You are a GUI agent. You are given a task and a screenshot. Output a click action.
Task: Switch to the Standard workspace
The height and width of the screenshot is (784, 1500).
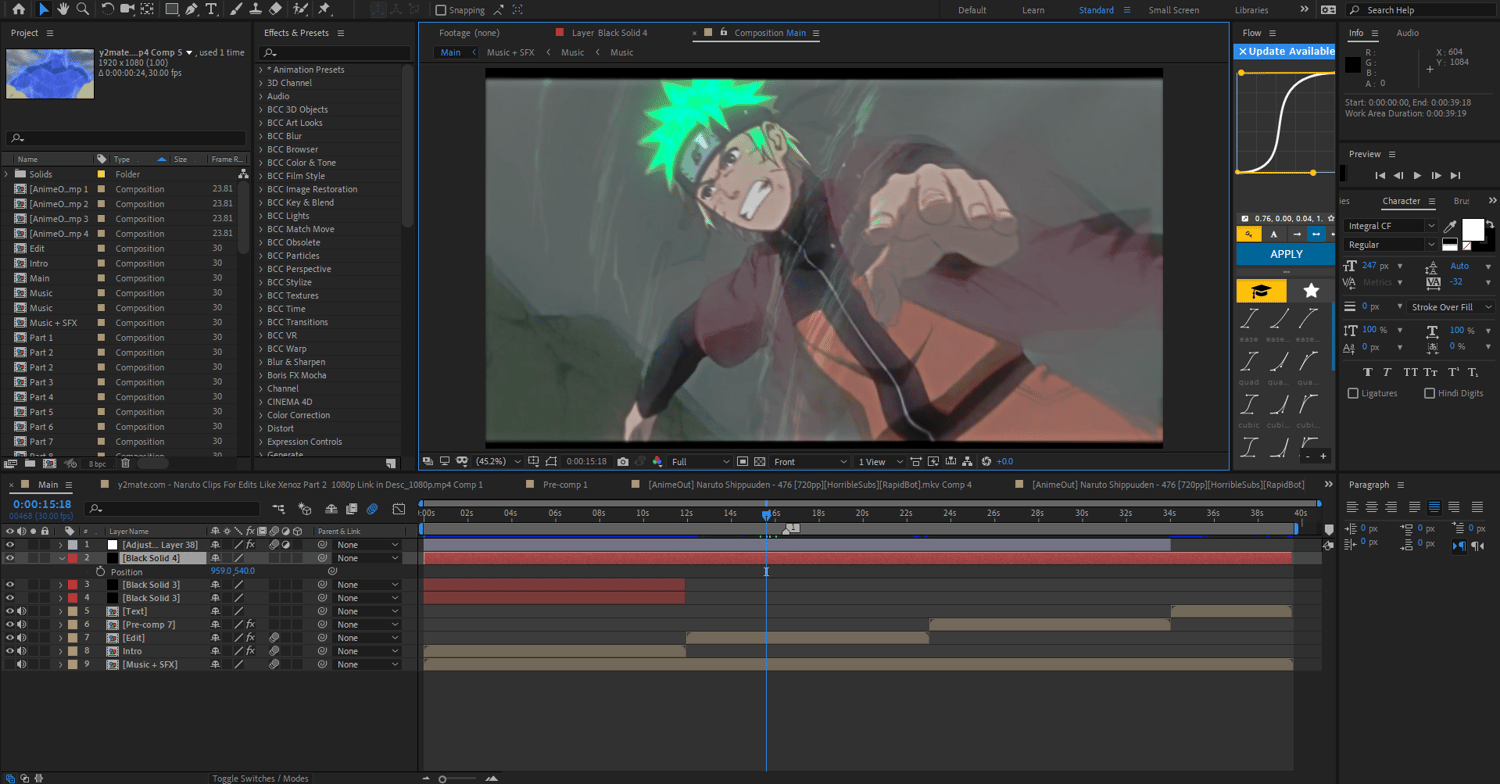[x=1096, y=10]
